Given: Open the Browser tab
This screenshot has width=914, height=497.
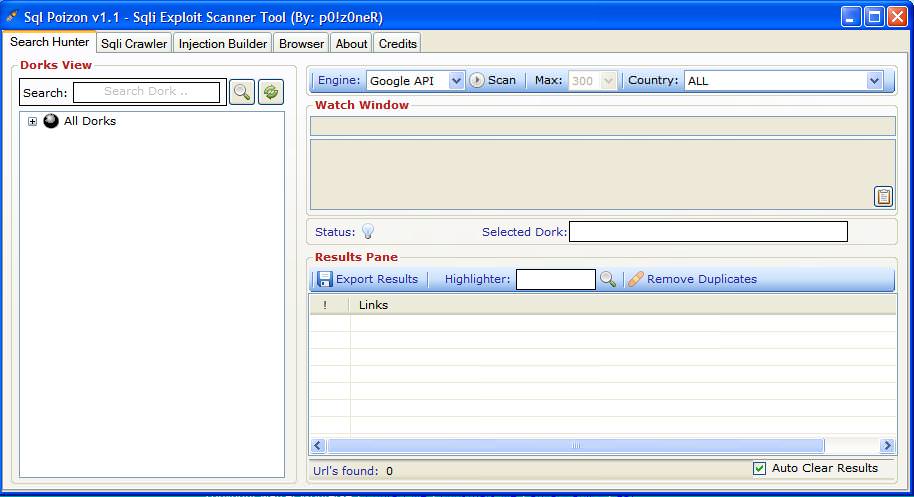Looking at the screenshot, I should click(301, 44).
